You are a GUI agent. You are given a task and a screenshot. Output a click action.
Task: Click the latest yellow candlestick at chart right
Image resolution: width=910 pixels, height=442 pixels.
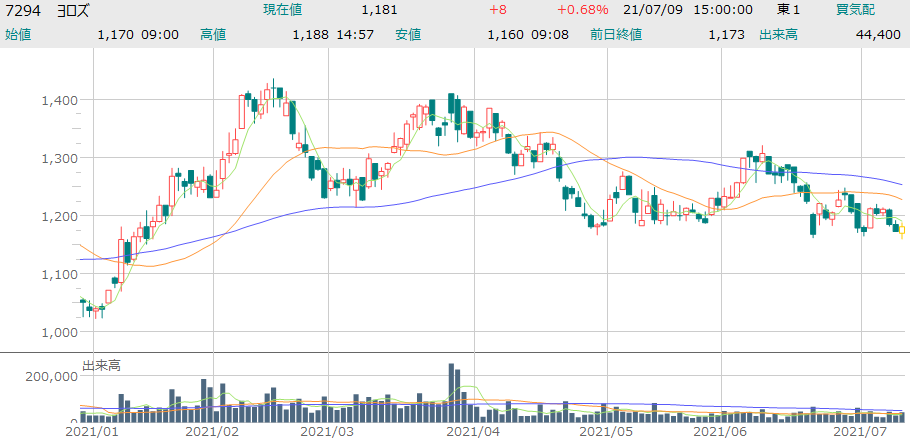point(903,232)
